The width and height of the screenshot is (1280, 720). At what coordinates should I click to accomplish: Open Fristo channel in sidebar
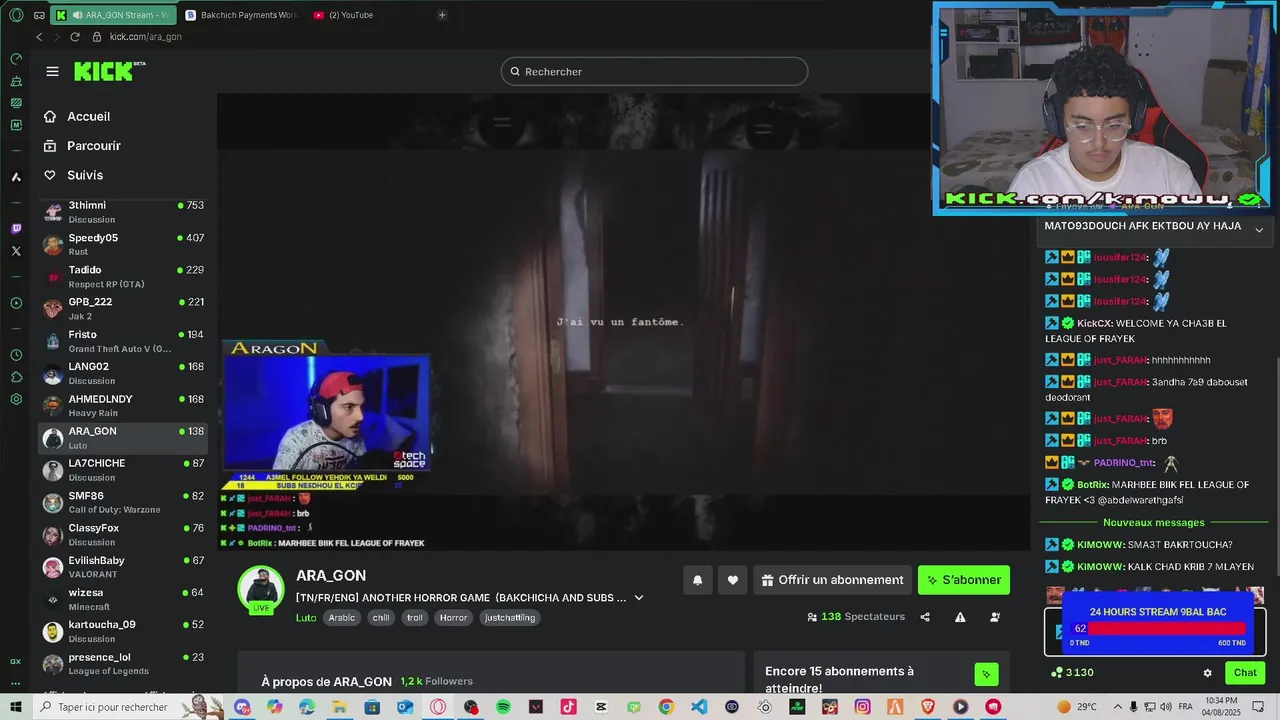(123, 341)
